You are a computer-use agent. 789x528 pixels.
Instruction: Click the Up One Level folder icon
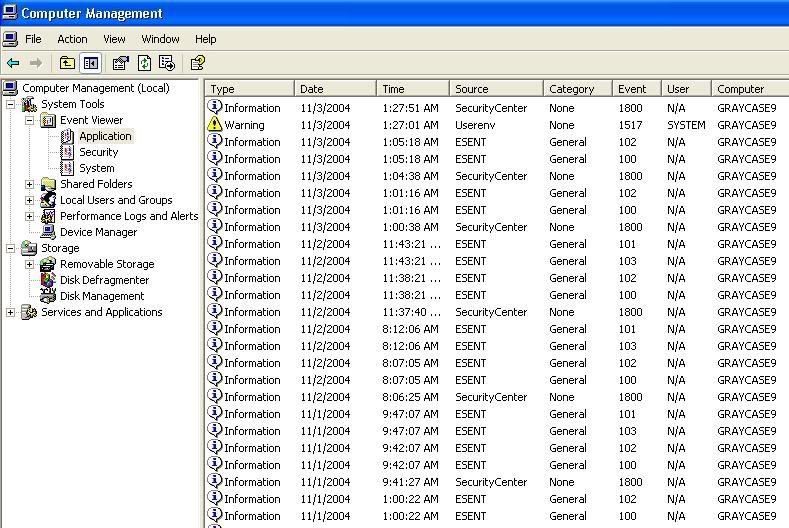click(x=67, y=63)
